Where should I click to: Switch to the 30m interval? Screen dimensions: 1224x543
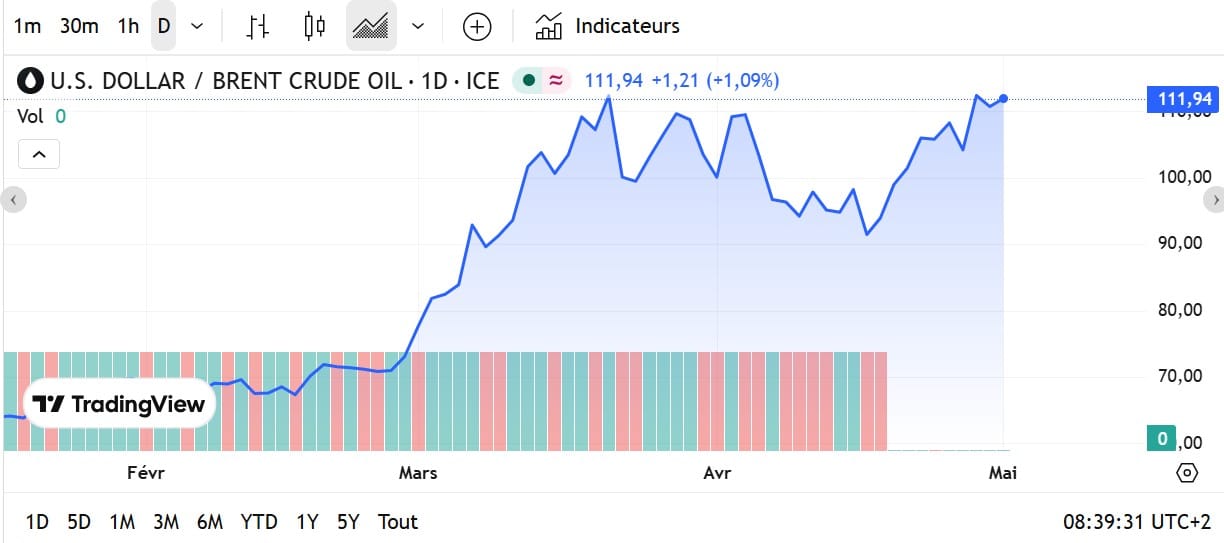point(79,26)
